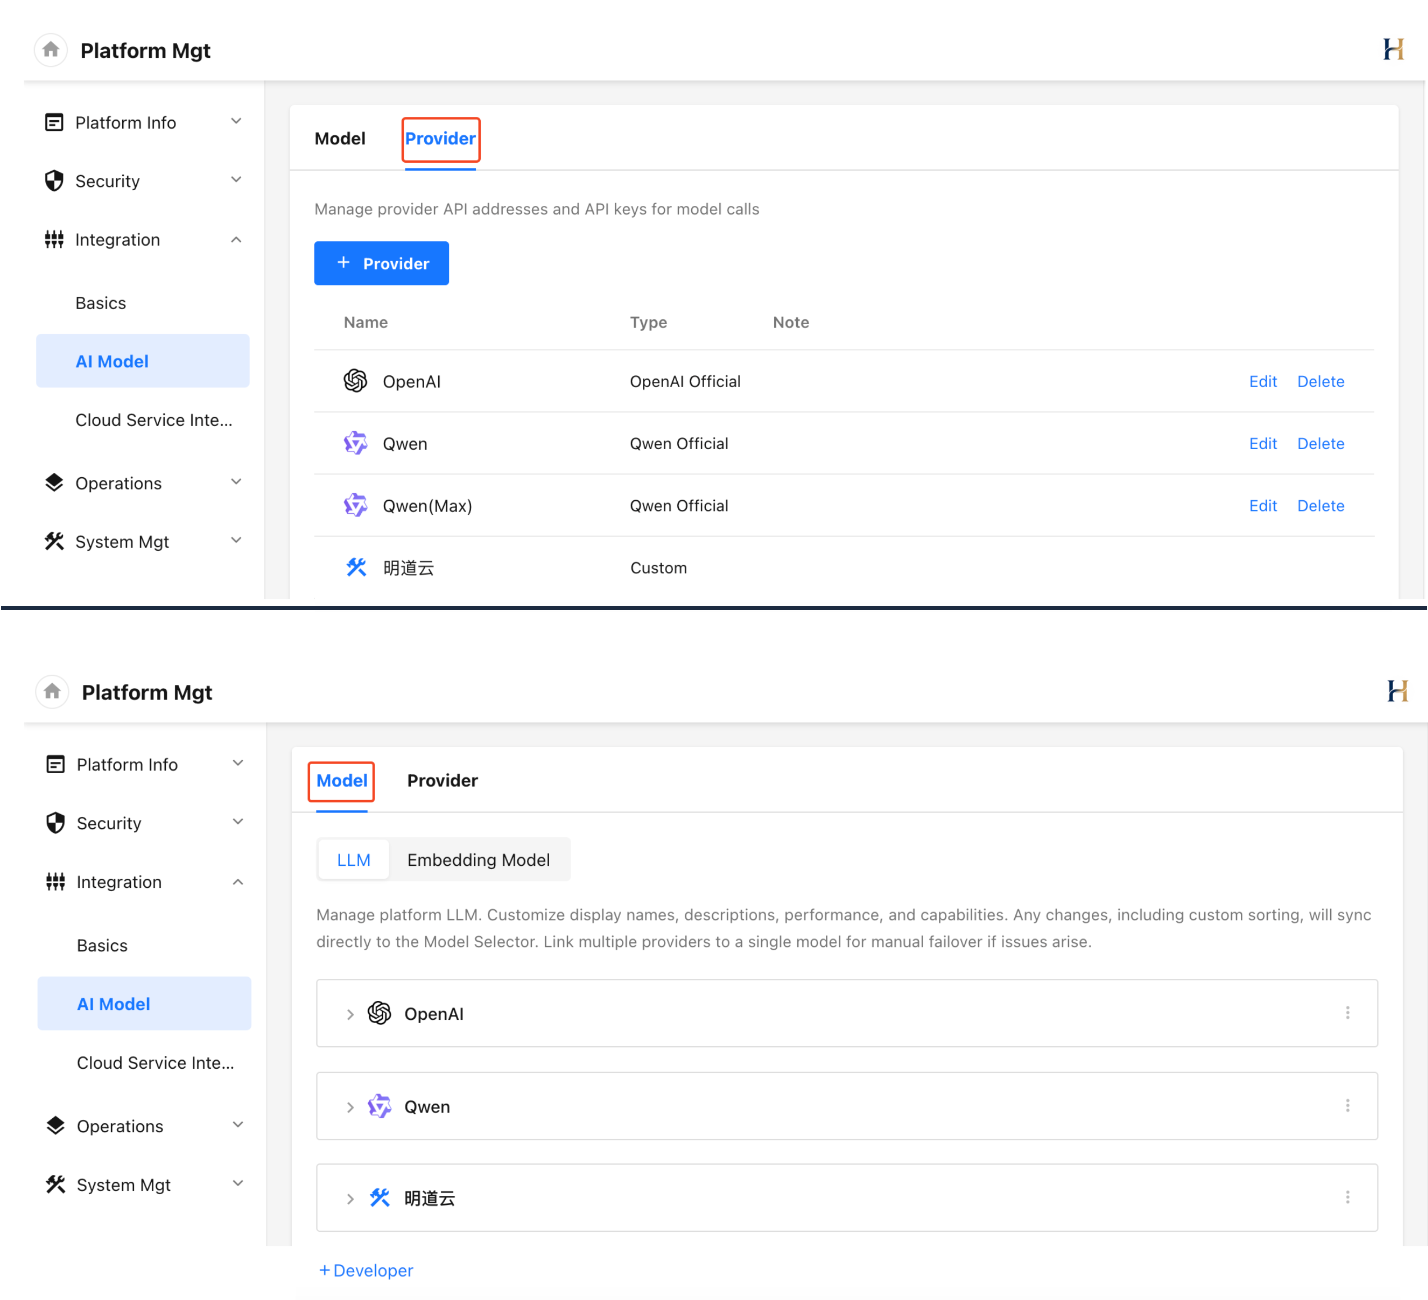
Task: Expand Operations chevron in Provider-tab screenshot
Action: tap(236, 482)
